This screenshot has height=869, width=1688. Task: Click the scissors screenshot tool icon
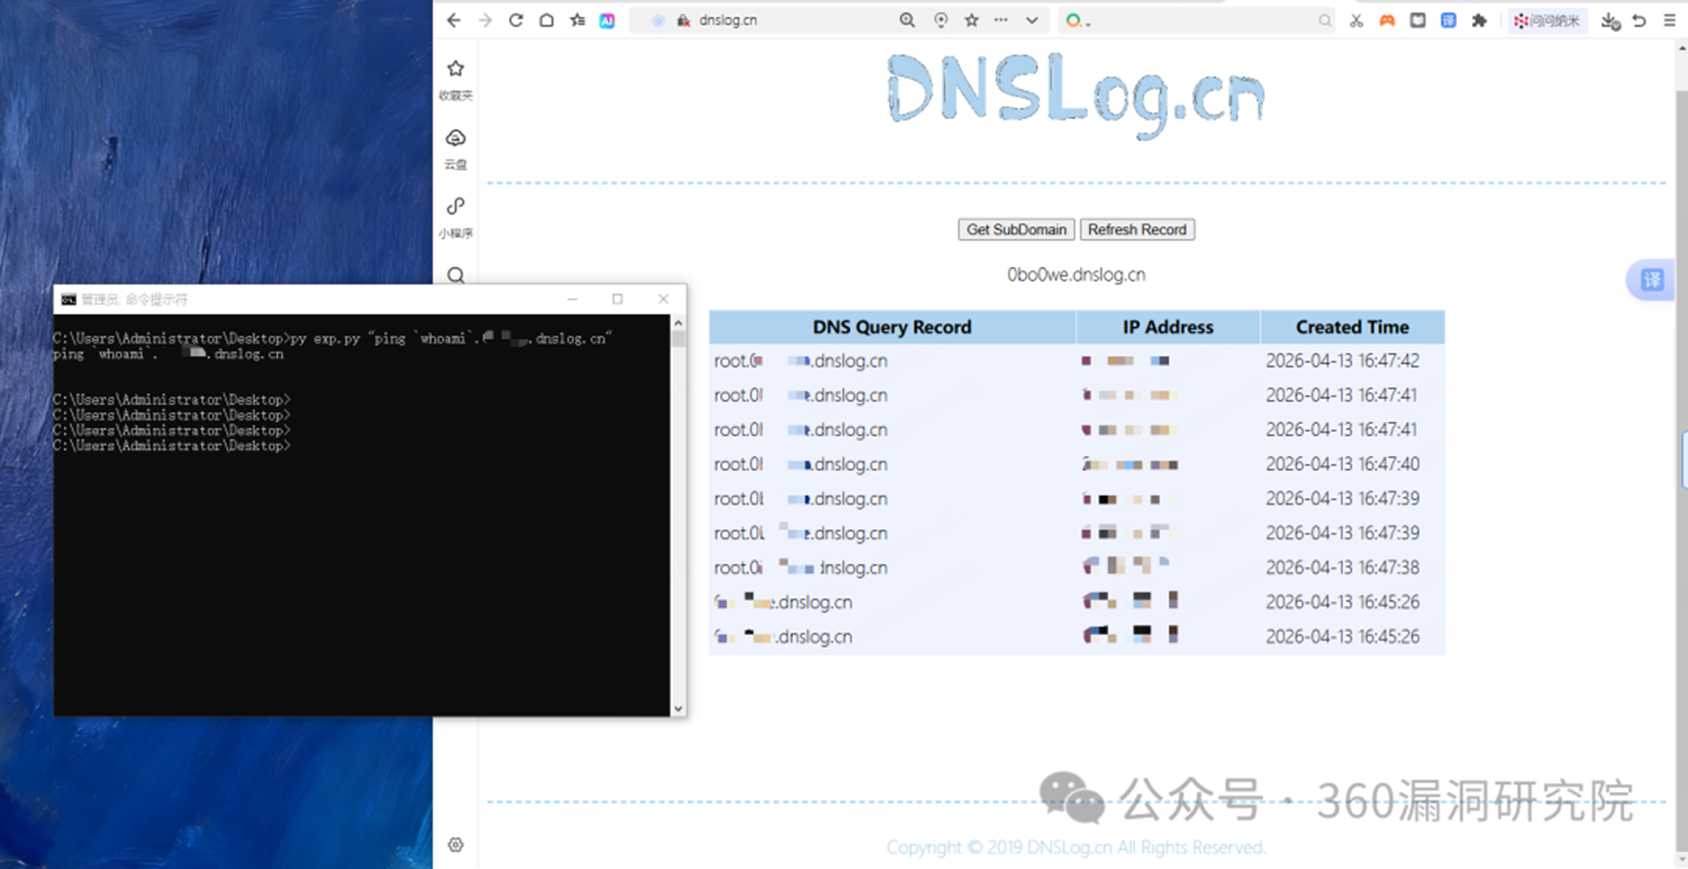1356,20
